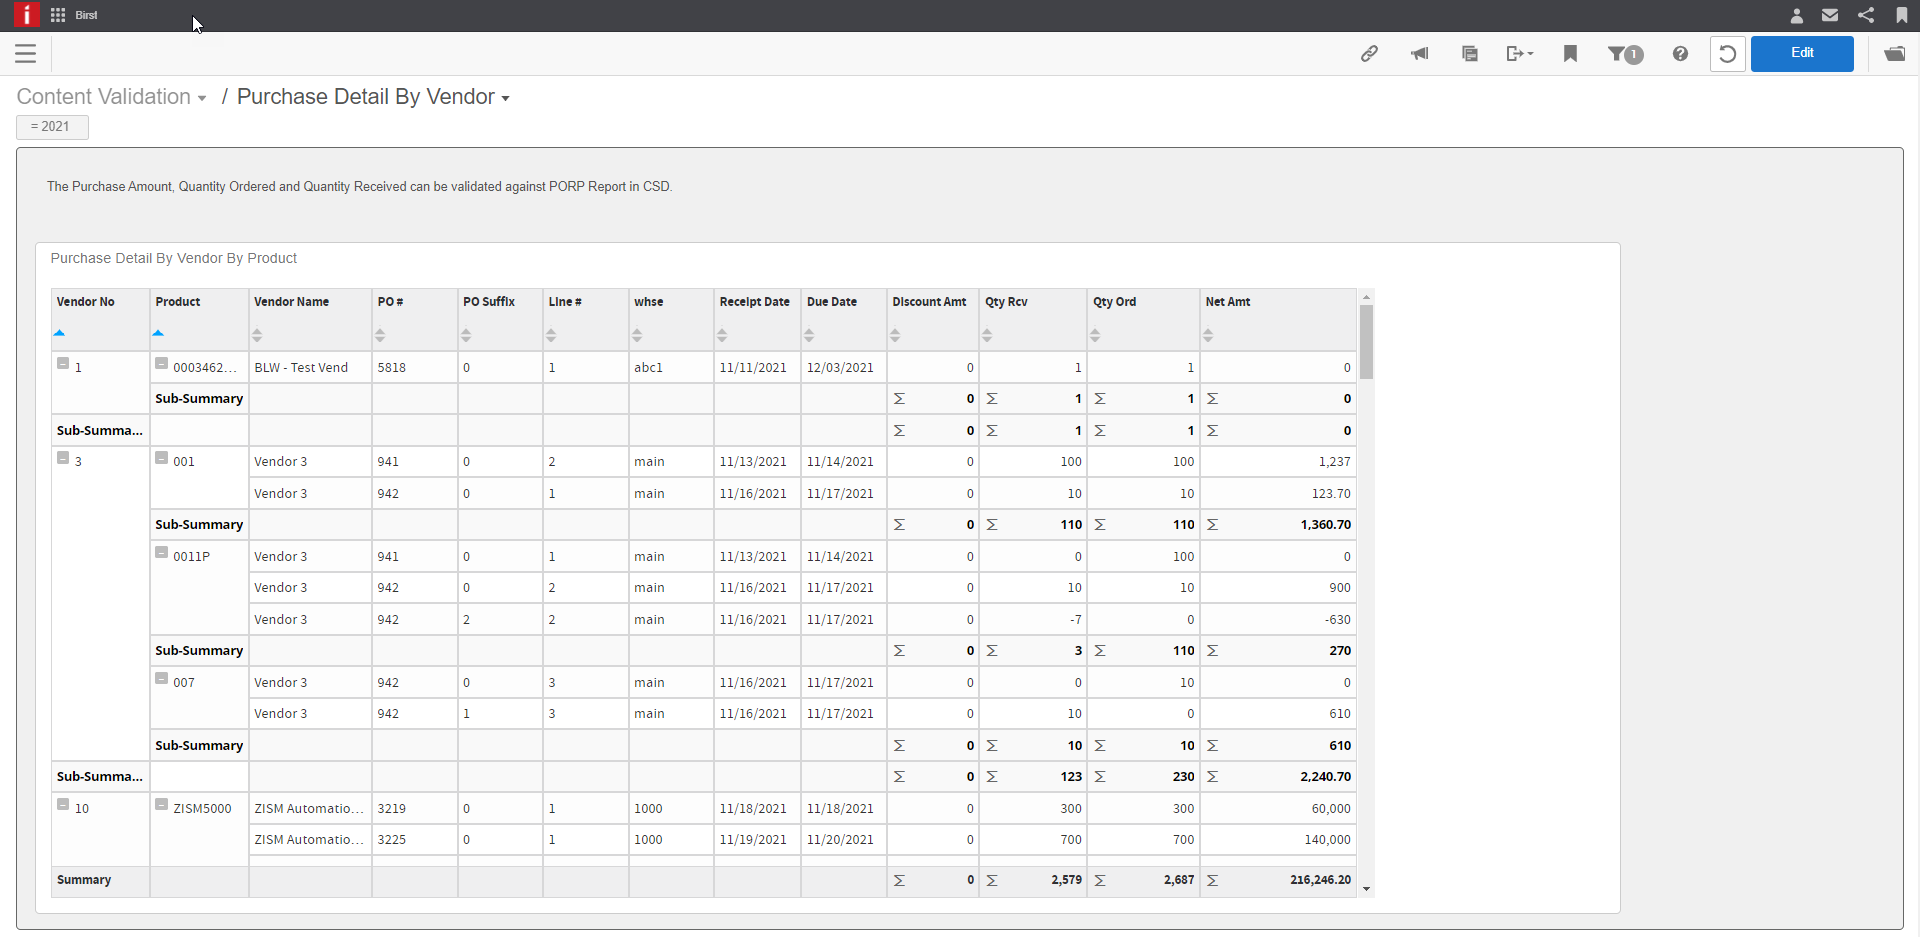Open the Content Validation dropdown

202,97
